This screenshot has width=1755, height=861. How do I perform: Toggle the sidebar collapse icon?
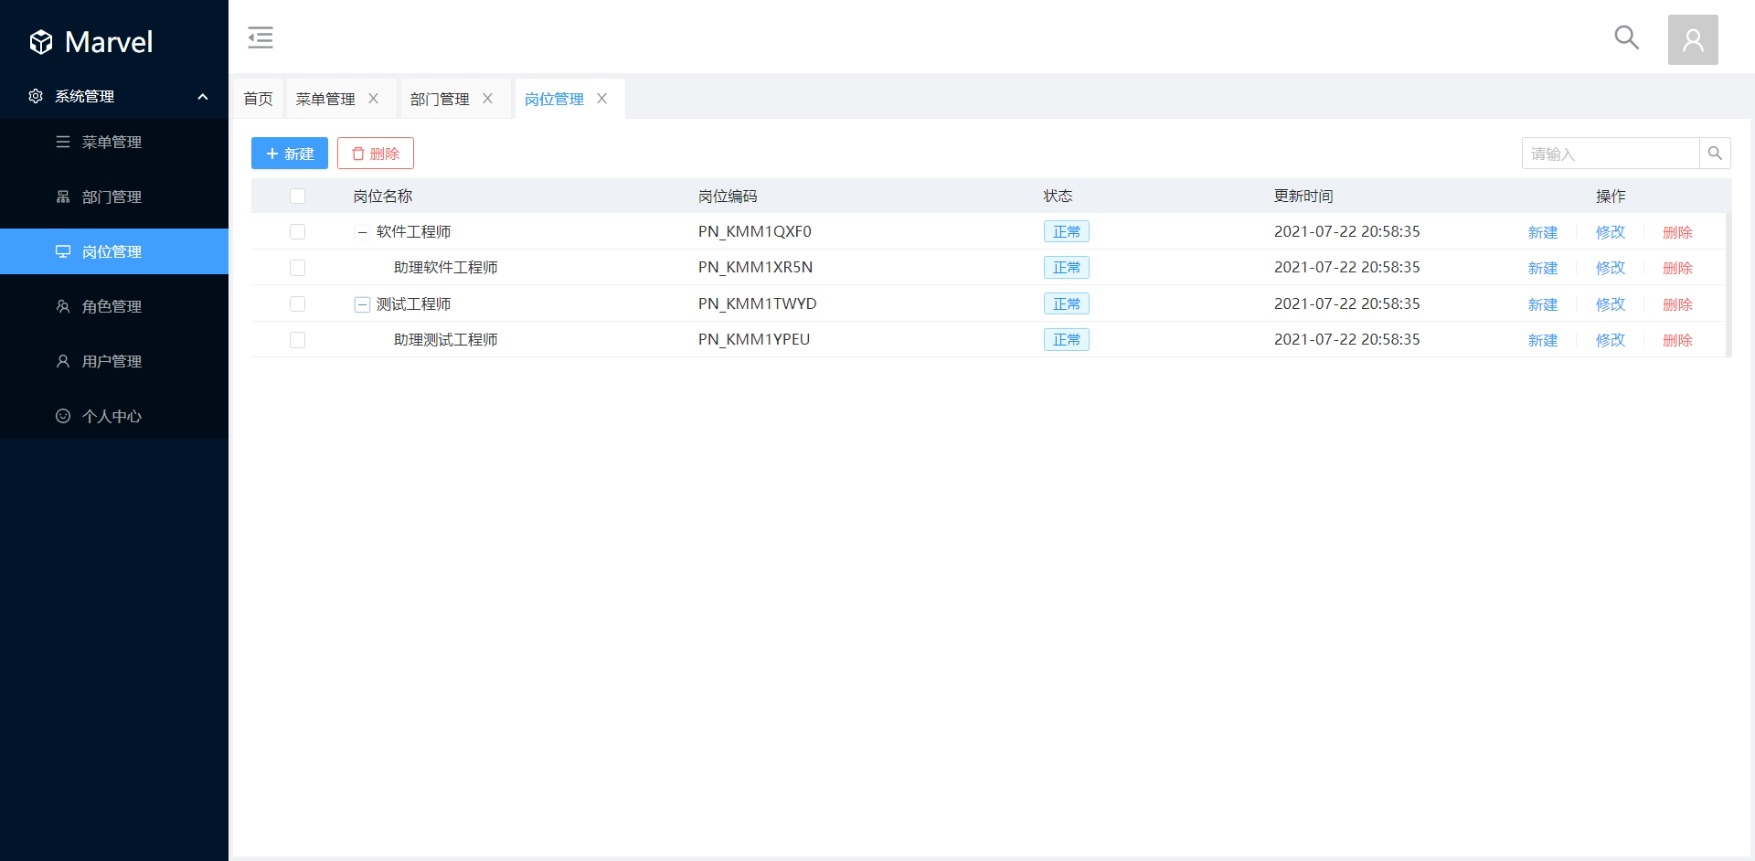pyautogui.click(x=260, y=37)
